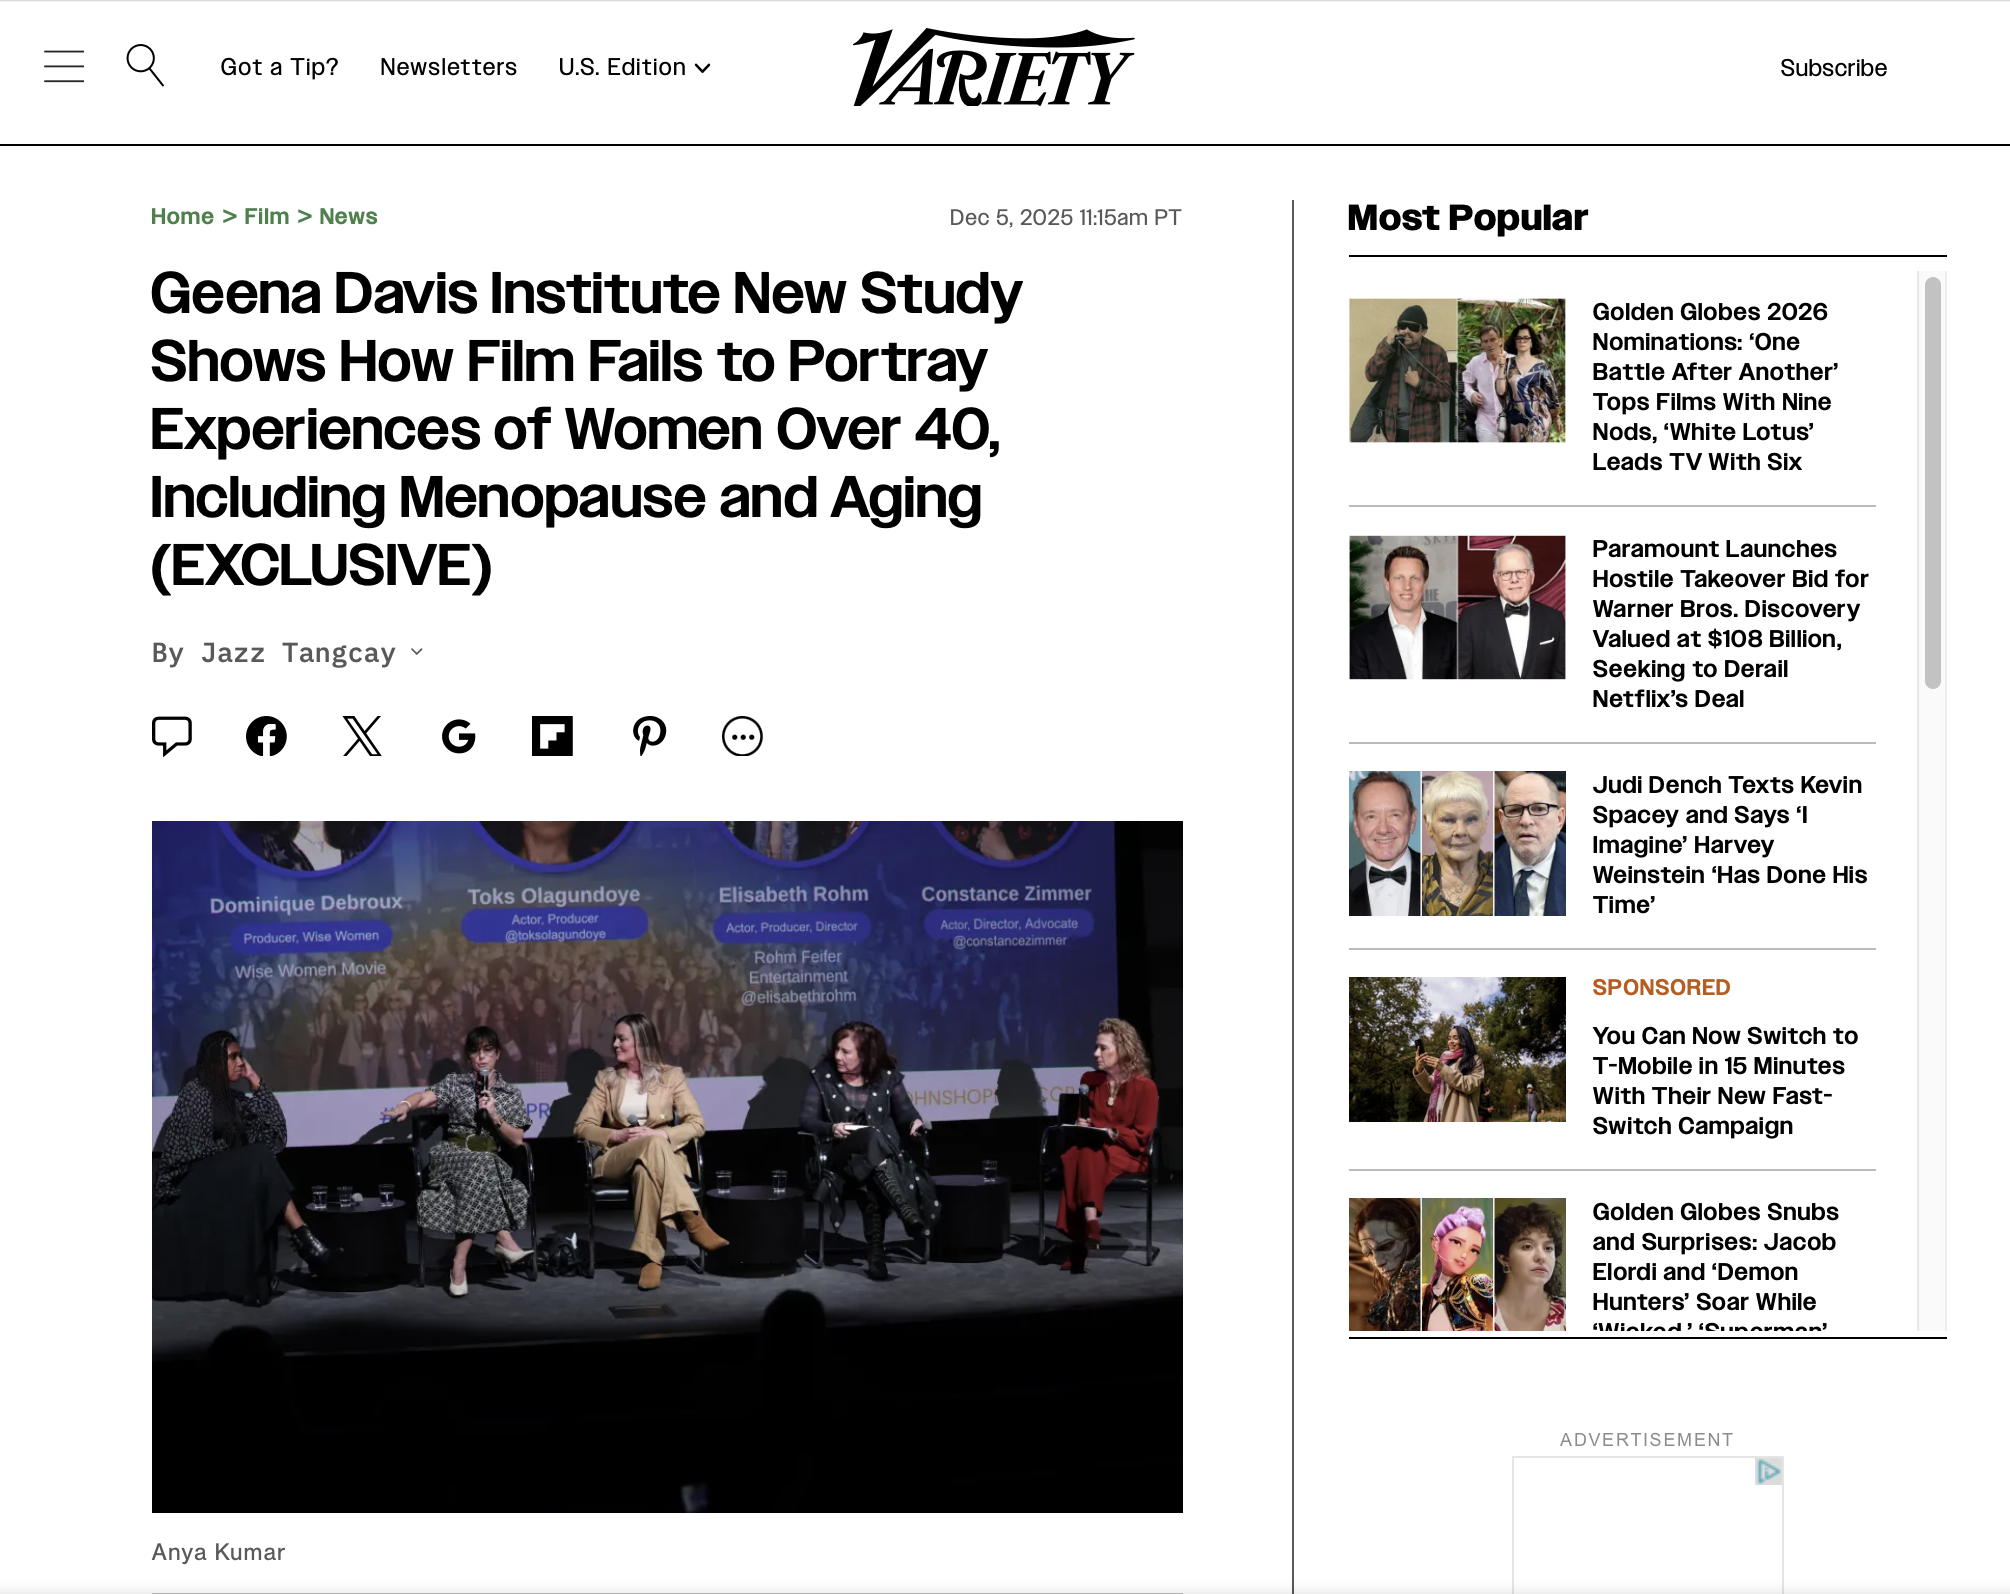
Task: Open the comments bubble icon
Action: (x=172, y=736)
